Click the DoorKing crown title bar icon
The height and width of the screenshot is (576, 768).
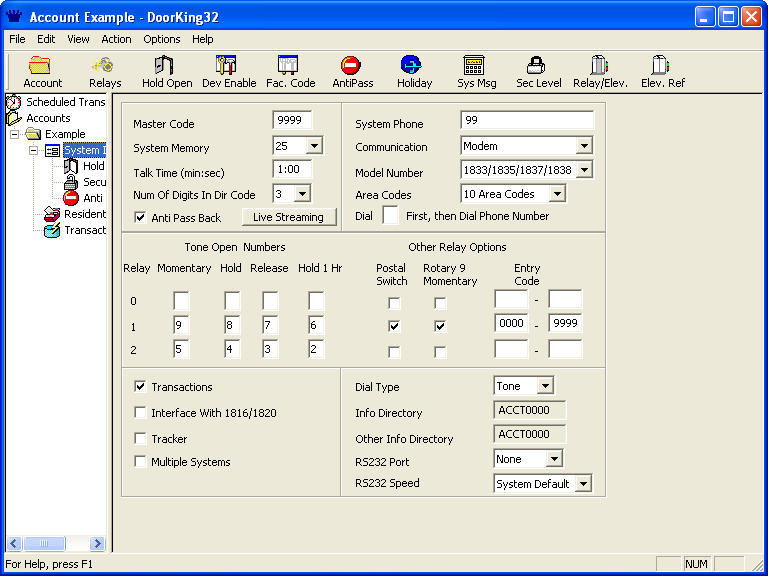coord(14,17)
